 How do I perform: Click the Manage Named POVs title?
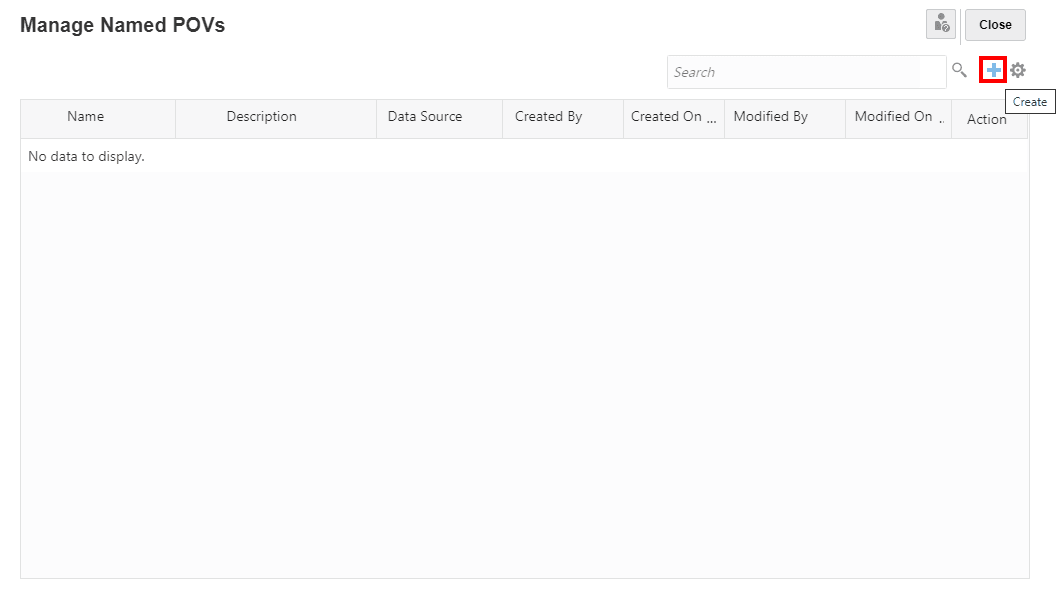click(122, 25)
